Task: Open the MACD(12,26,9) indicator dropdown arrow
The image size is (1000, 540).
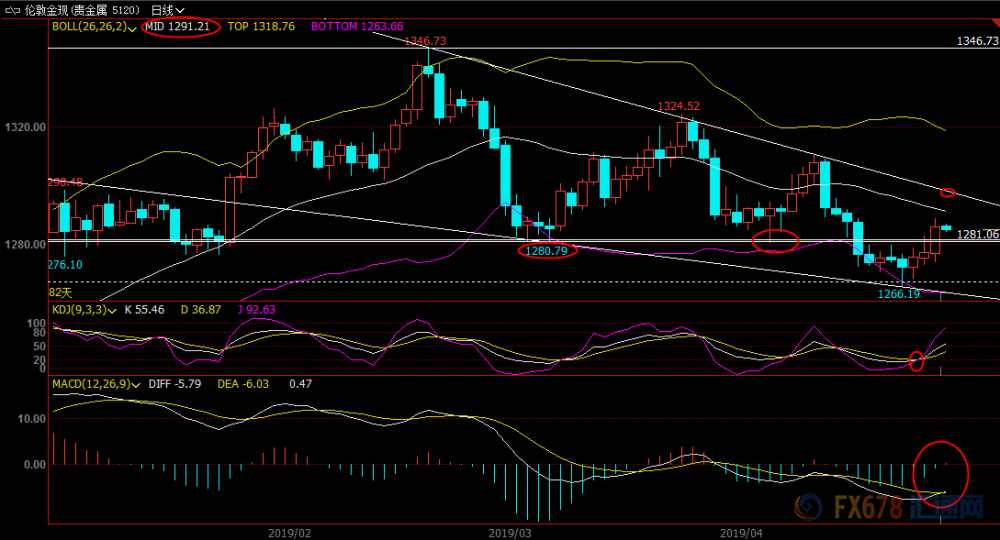Action: click(135, 384)
